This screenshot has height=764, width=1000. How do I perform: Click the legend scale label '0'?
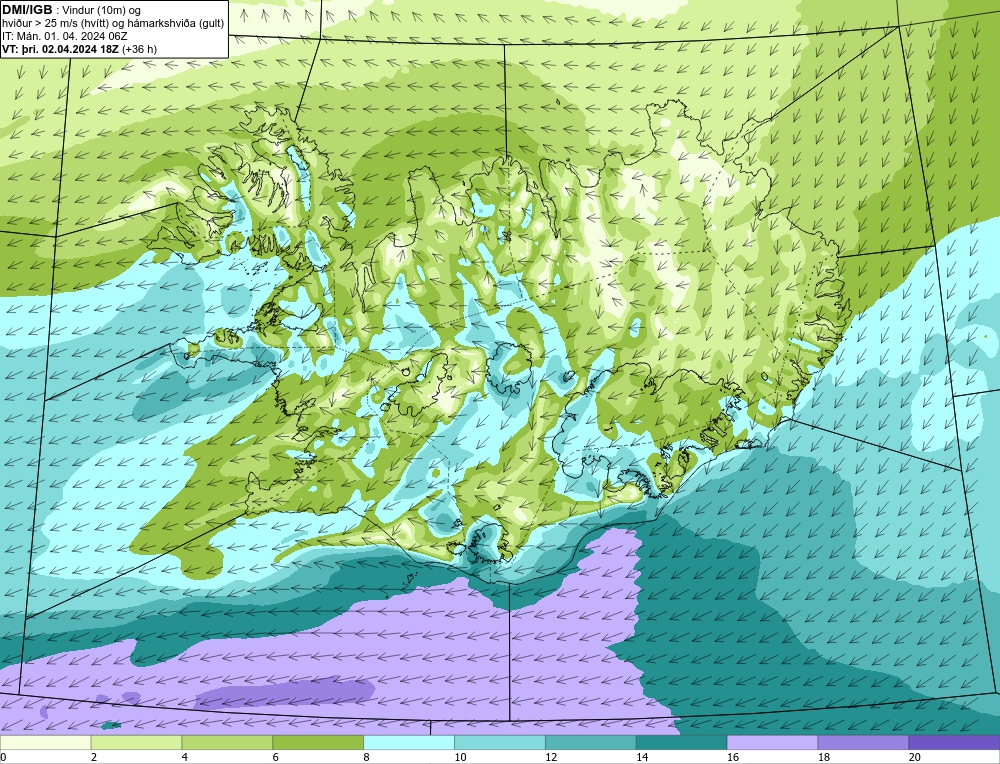(3, 757)
